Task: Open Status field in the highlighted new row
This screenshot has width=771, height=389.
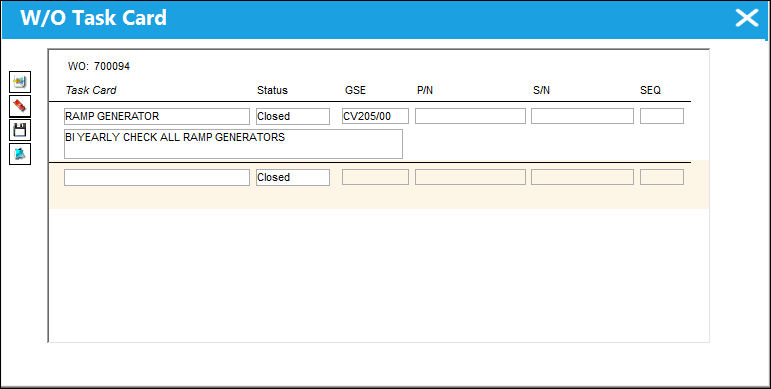Action: click(293, 178)
